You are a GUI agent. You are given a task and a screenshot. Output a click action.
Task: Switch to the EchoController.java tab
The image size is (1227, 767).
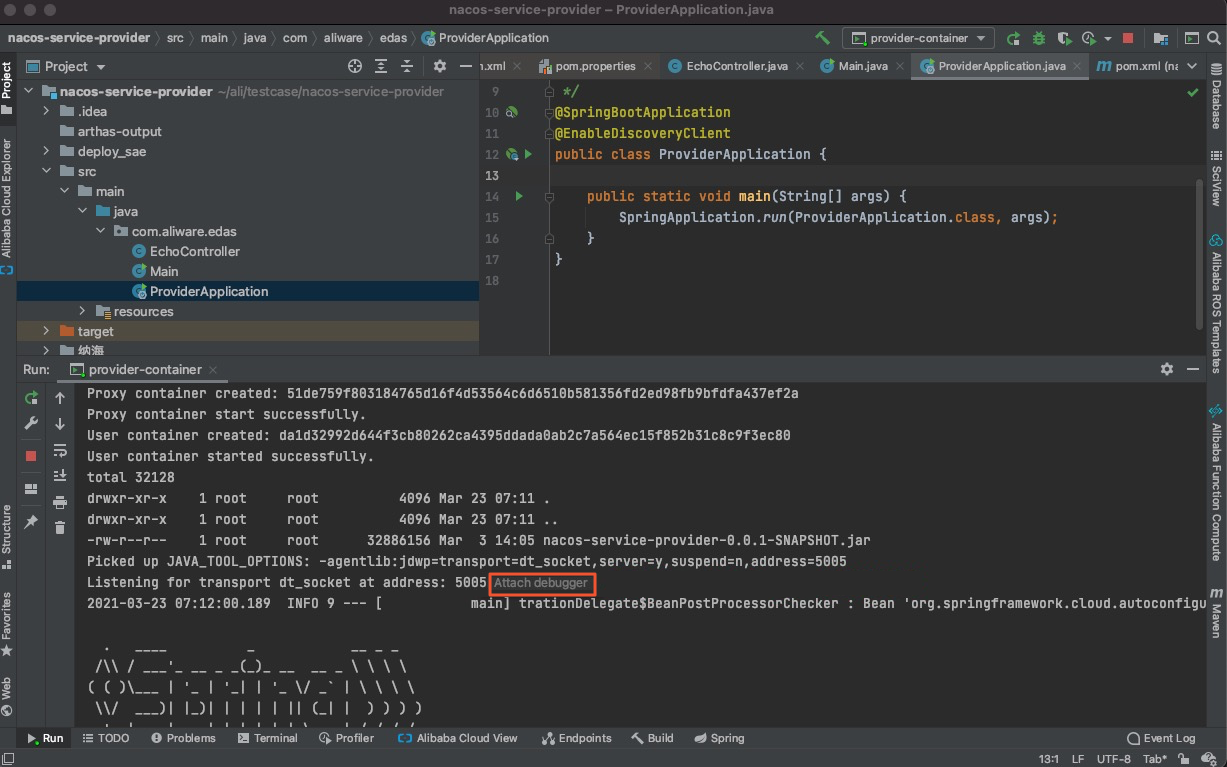click(x=736, y=66)
